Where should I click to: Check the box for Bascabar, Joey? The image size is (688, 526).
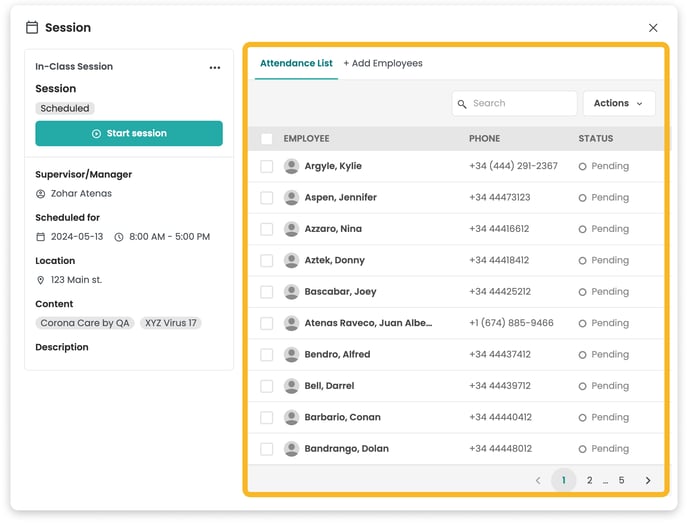pos(266,292)
